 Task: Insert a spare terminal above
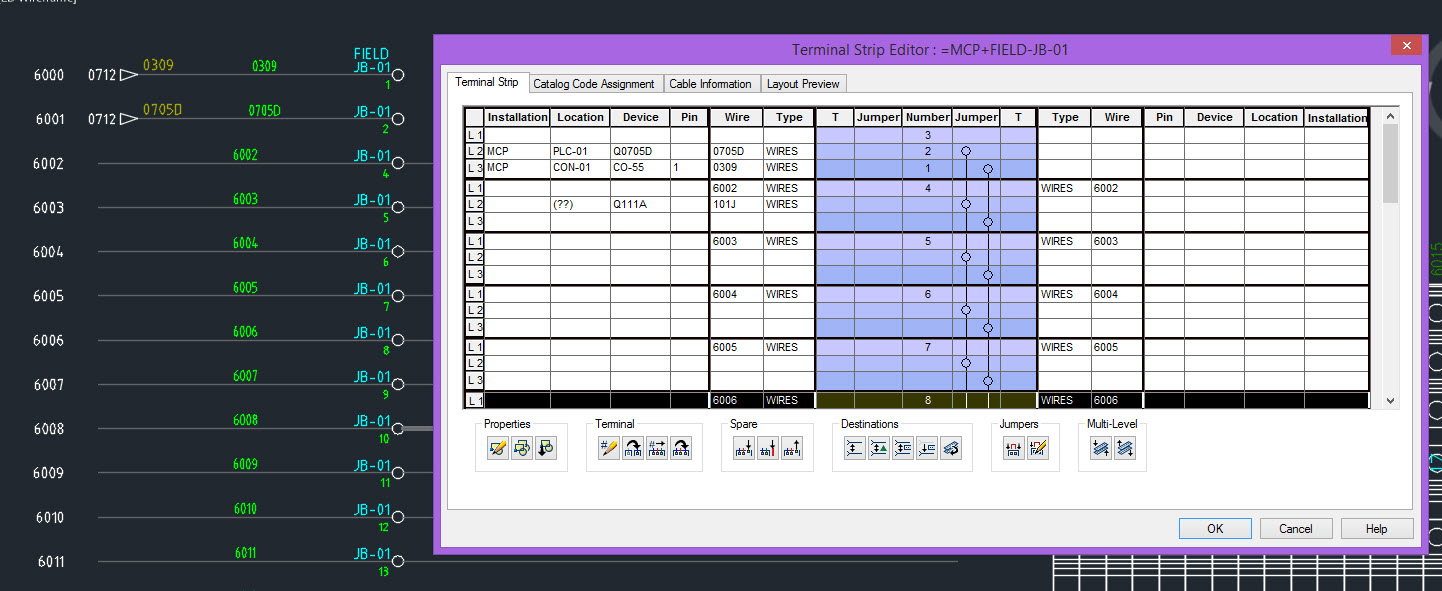[x=791, y=448]
